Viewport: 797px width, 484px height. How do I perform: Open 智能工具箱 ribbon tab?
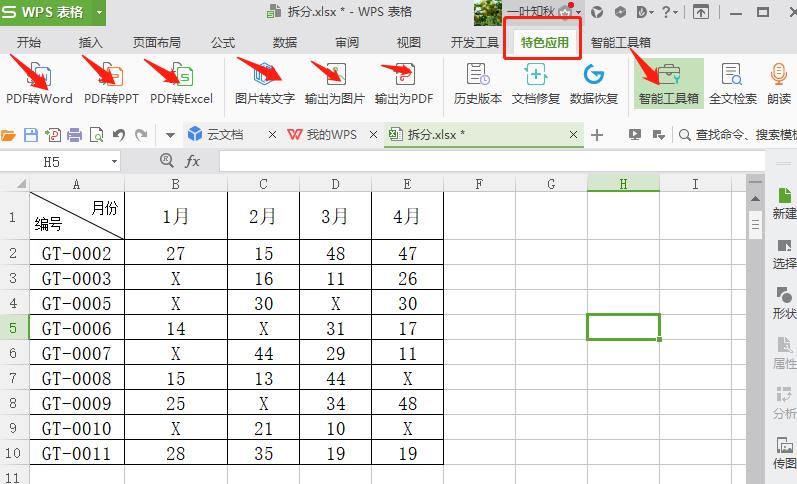[x=621, y=42]
